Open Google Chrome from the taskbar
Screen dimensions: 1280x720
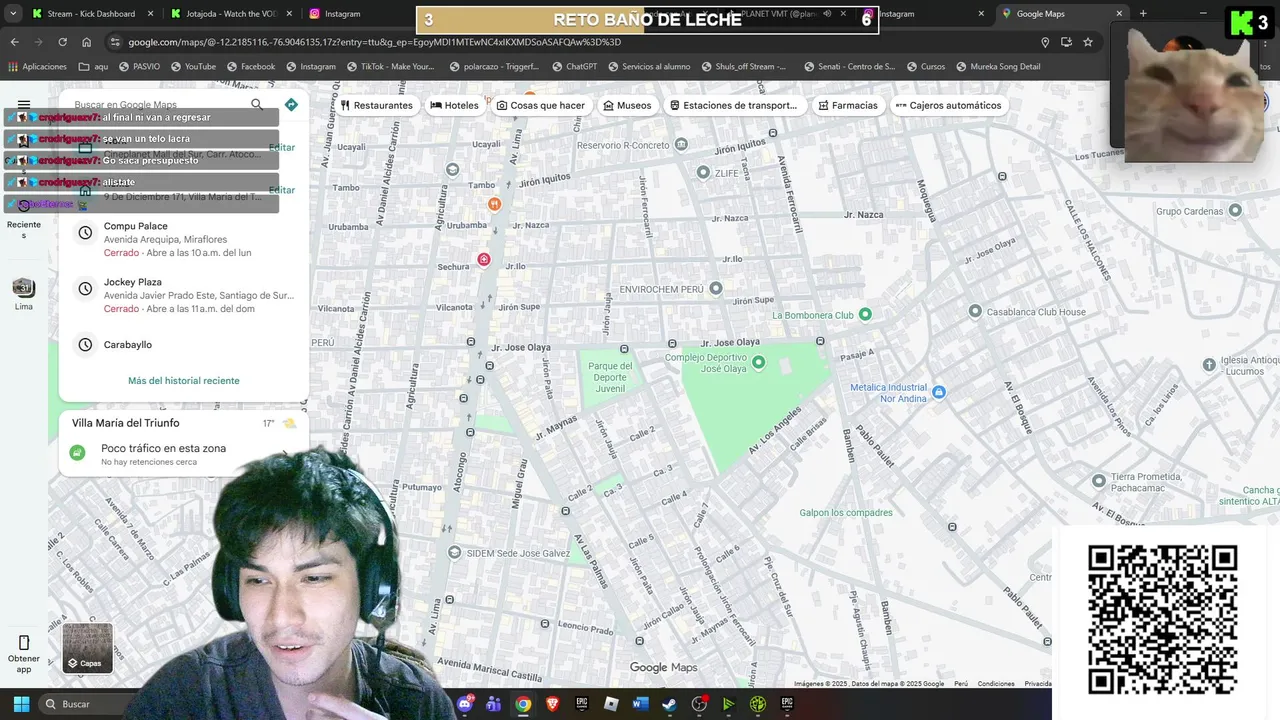(523, 704)
